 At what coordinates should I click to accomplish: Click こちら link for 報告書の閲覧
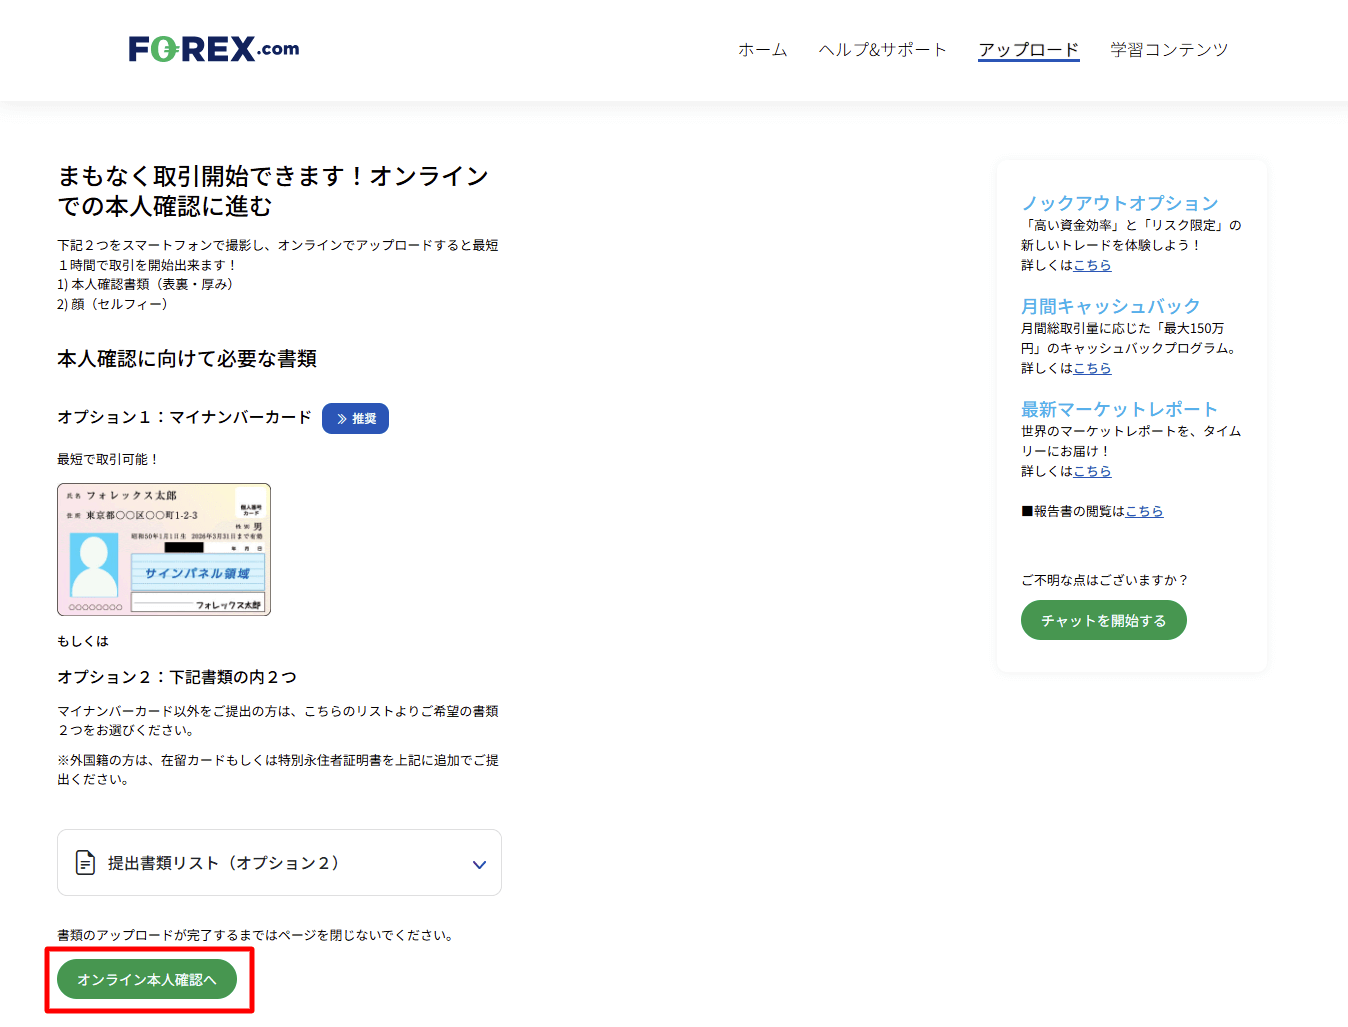pyautogui.click(x=1144, y=511)
